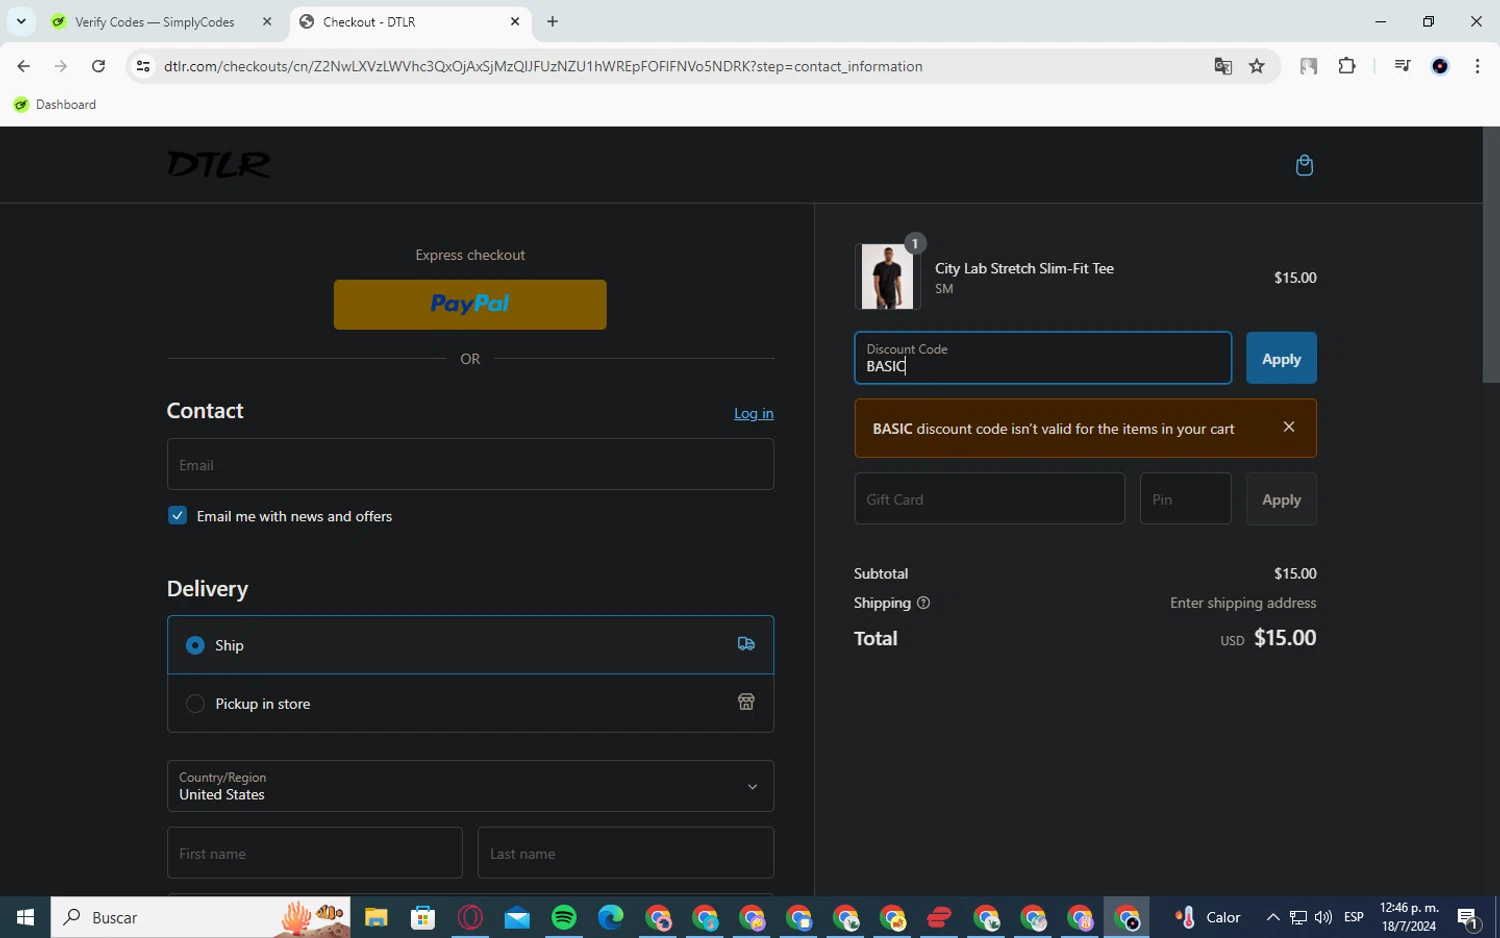Show hidden system tray icons
1500x938 pixels.
1273,917
